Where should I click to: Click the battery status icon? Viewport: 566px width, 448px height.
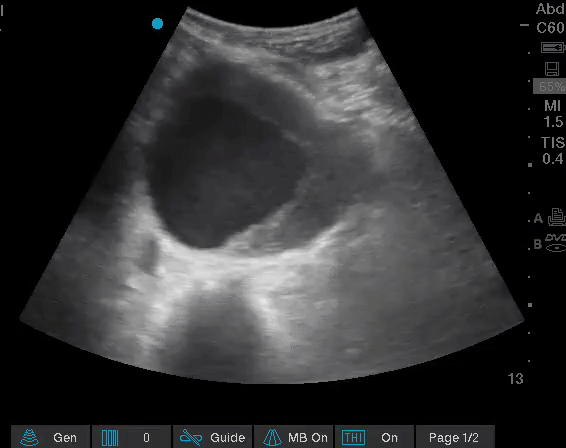coord(553,47)
